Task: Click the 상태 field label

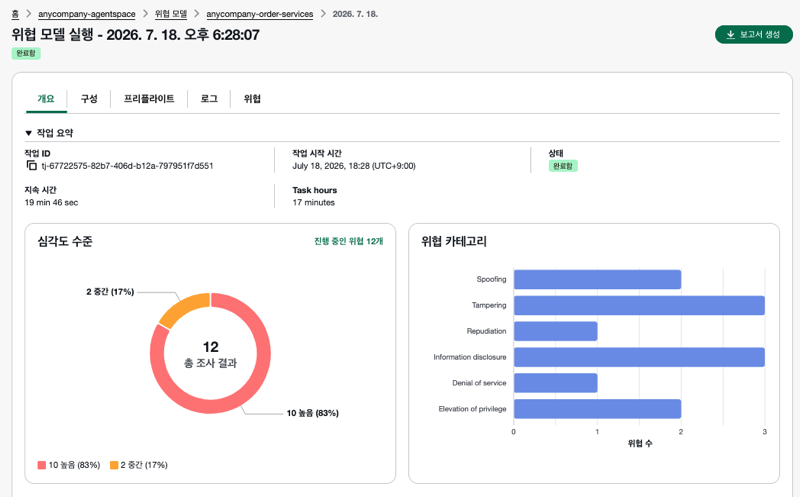Action: tap(556, 153)
